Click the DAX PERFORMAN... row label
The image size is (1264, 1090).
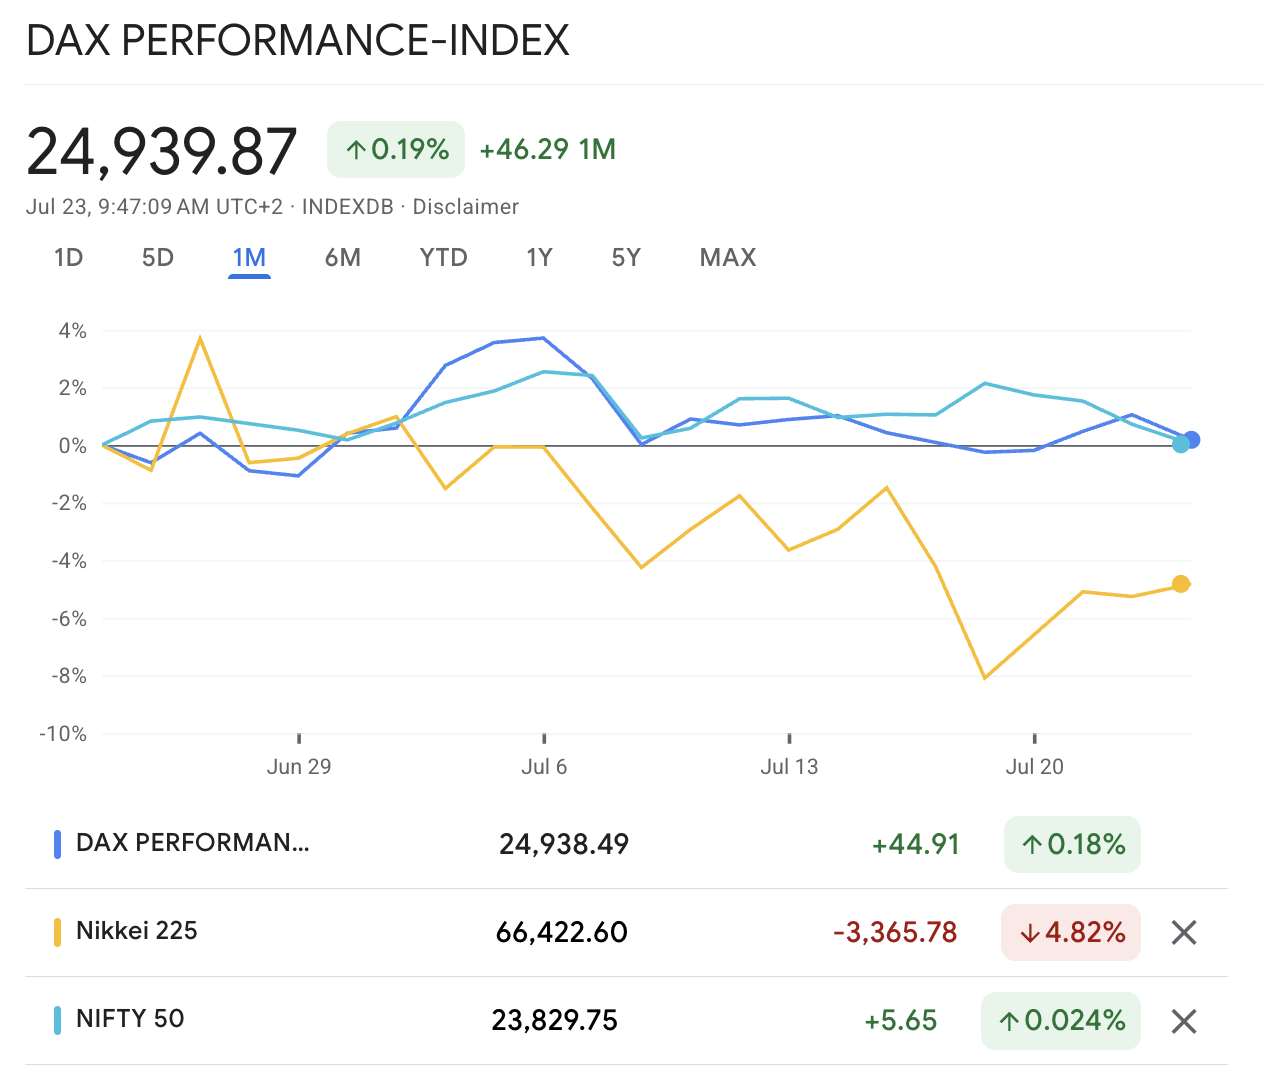click(x=193, y=843)
